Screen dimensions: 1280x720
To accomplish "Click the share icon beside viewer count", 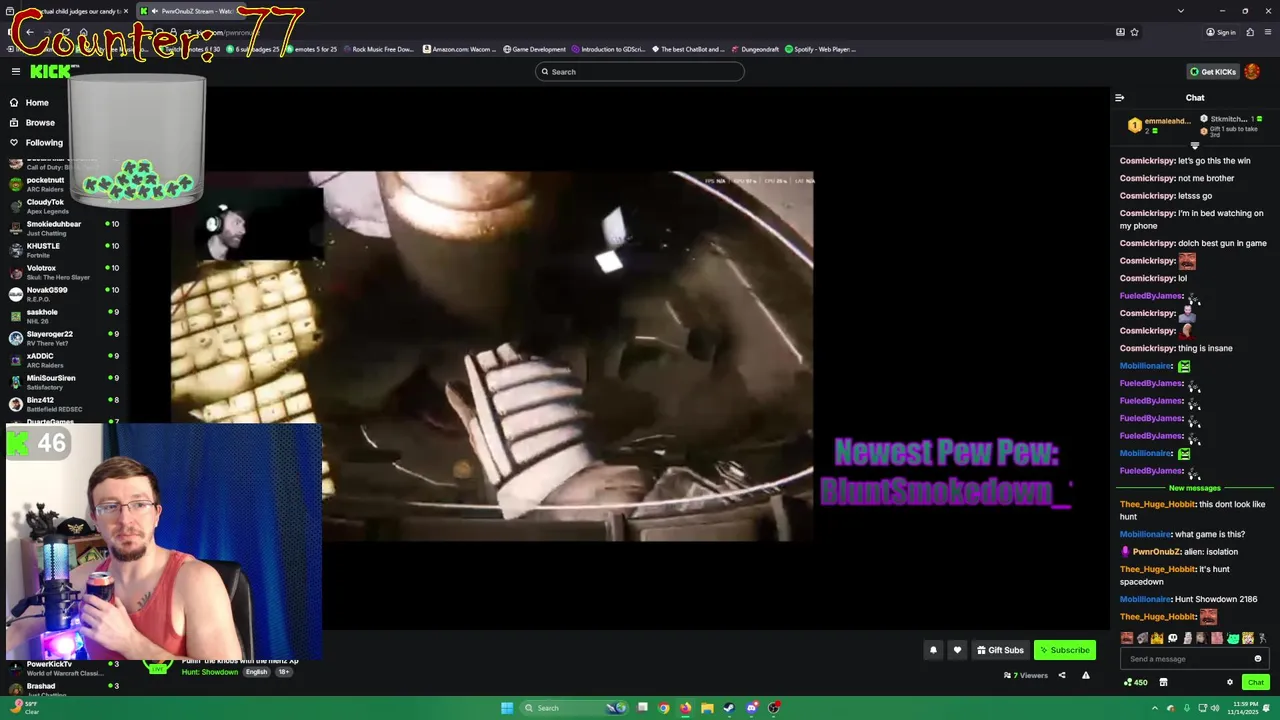I will click(x=1062, y=675).
